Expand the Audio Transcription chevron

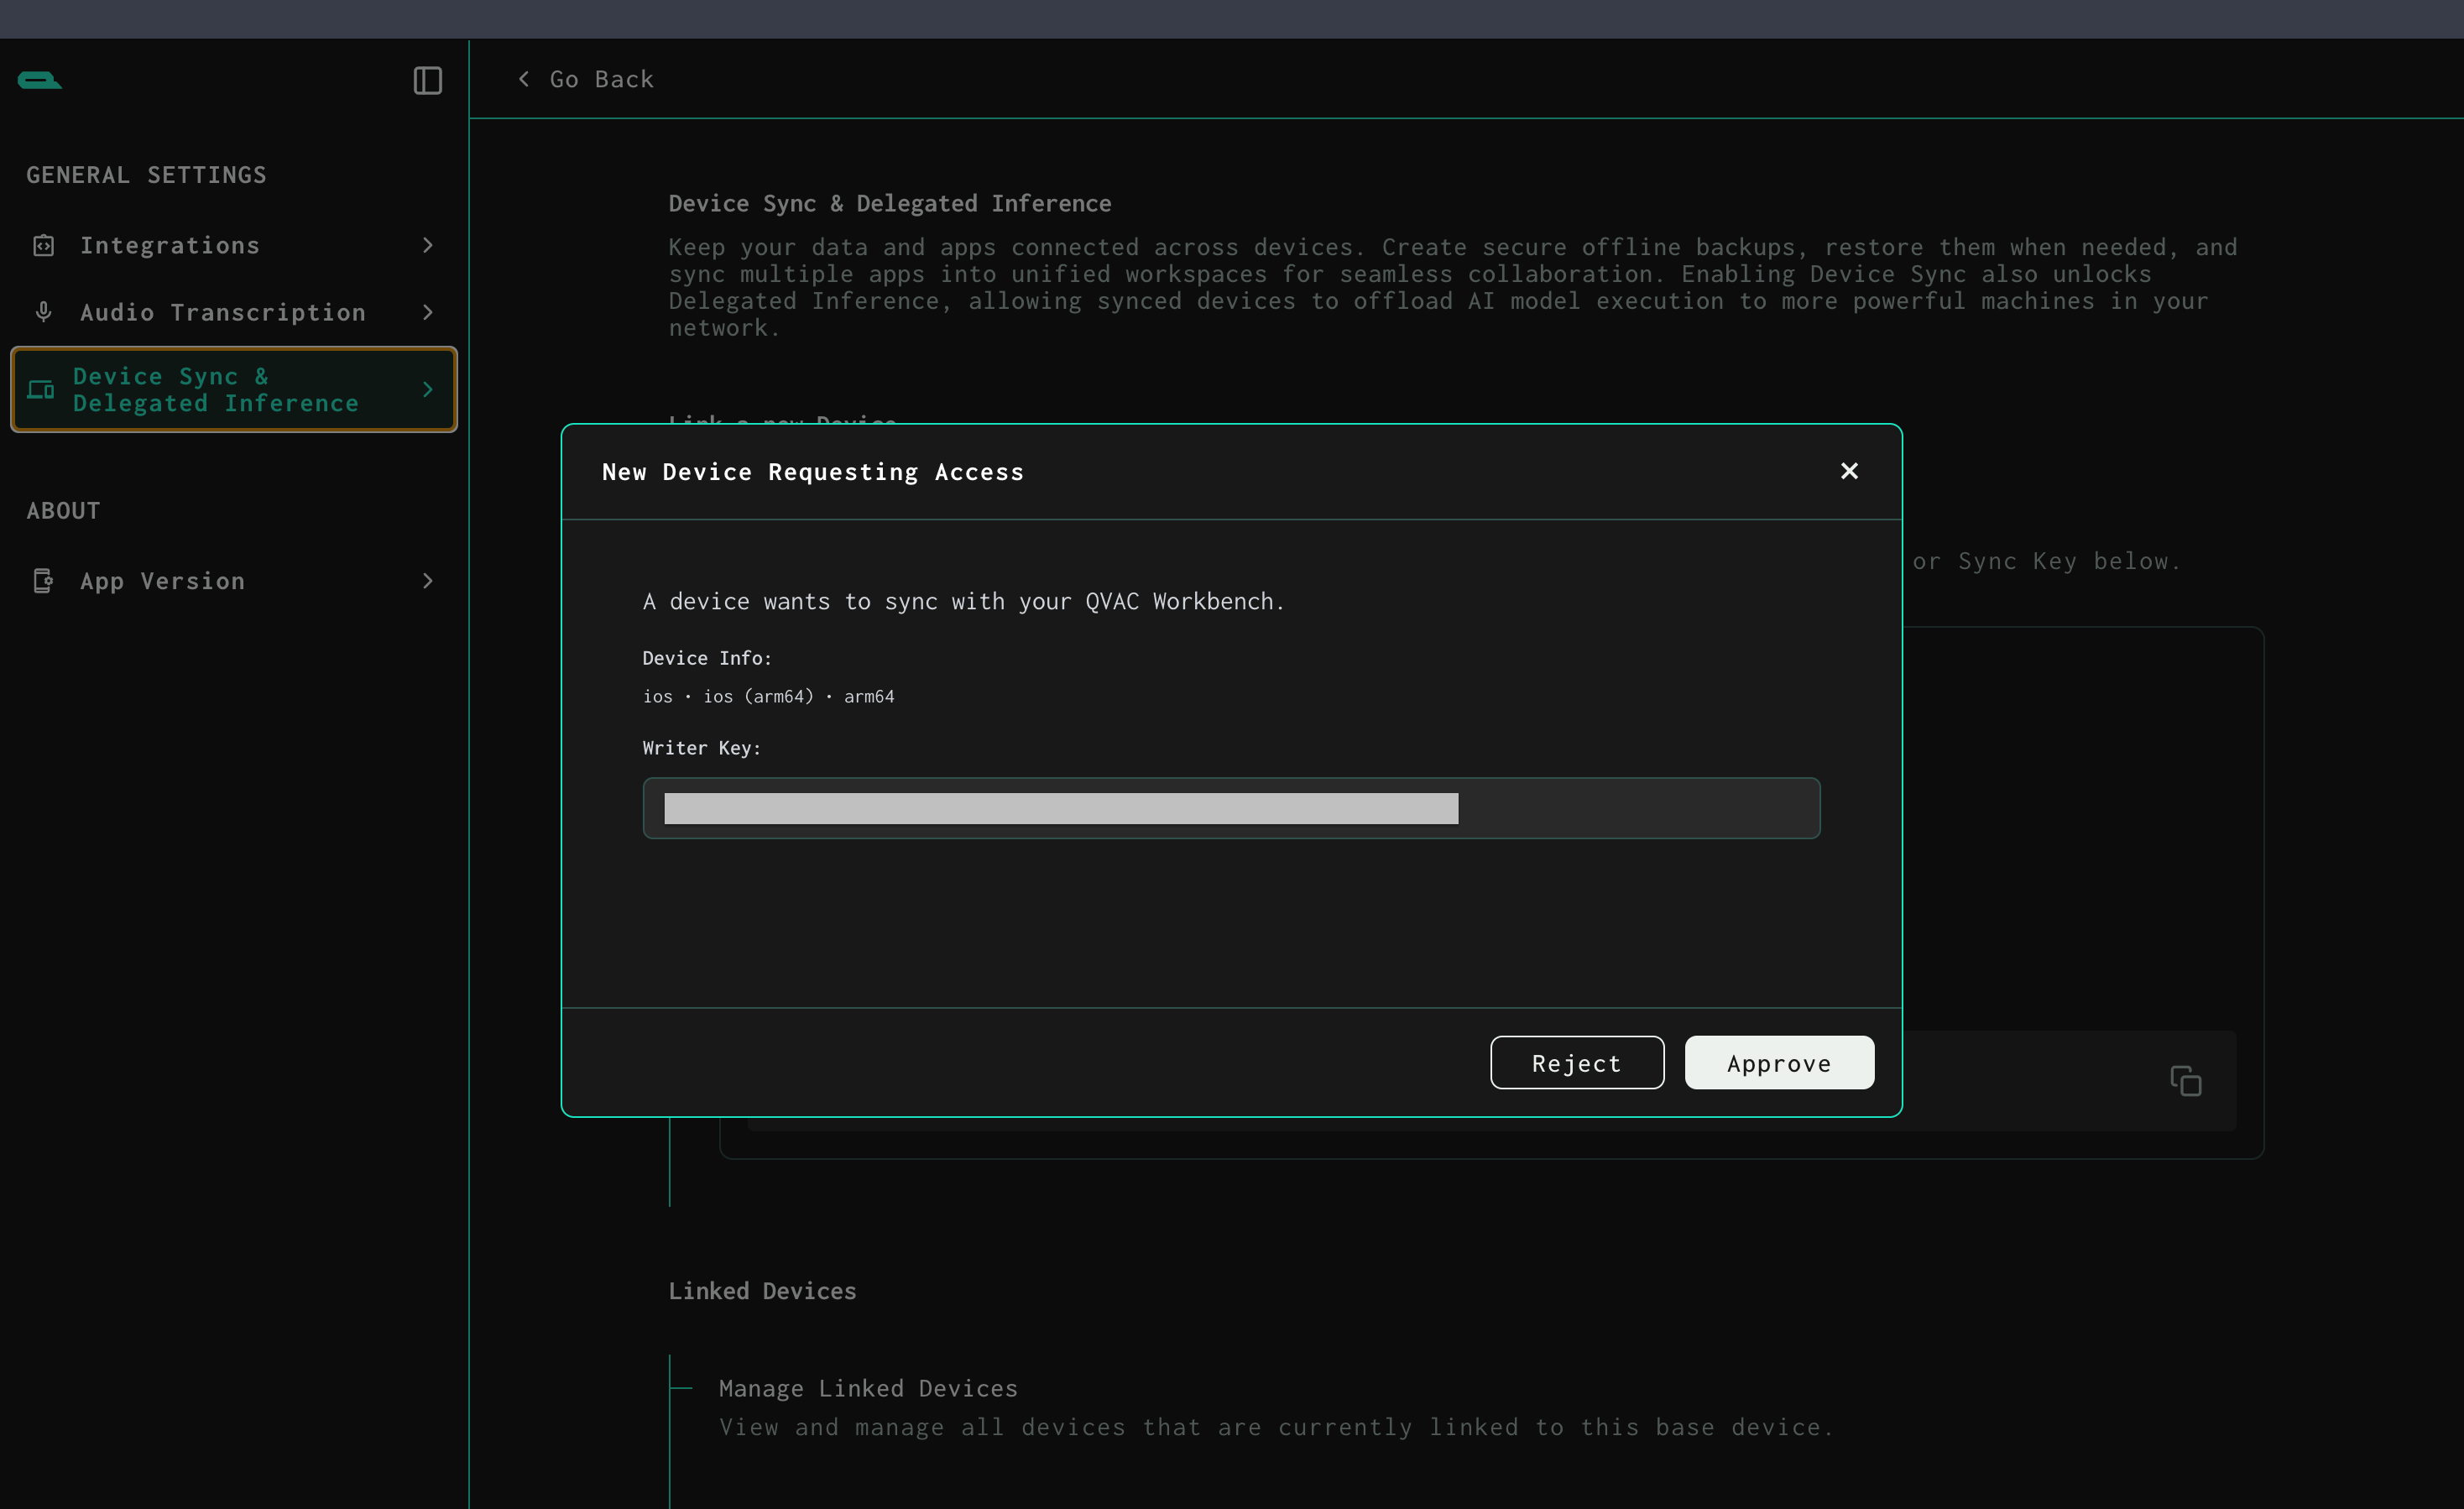(428, 312)
